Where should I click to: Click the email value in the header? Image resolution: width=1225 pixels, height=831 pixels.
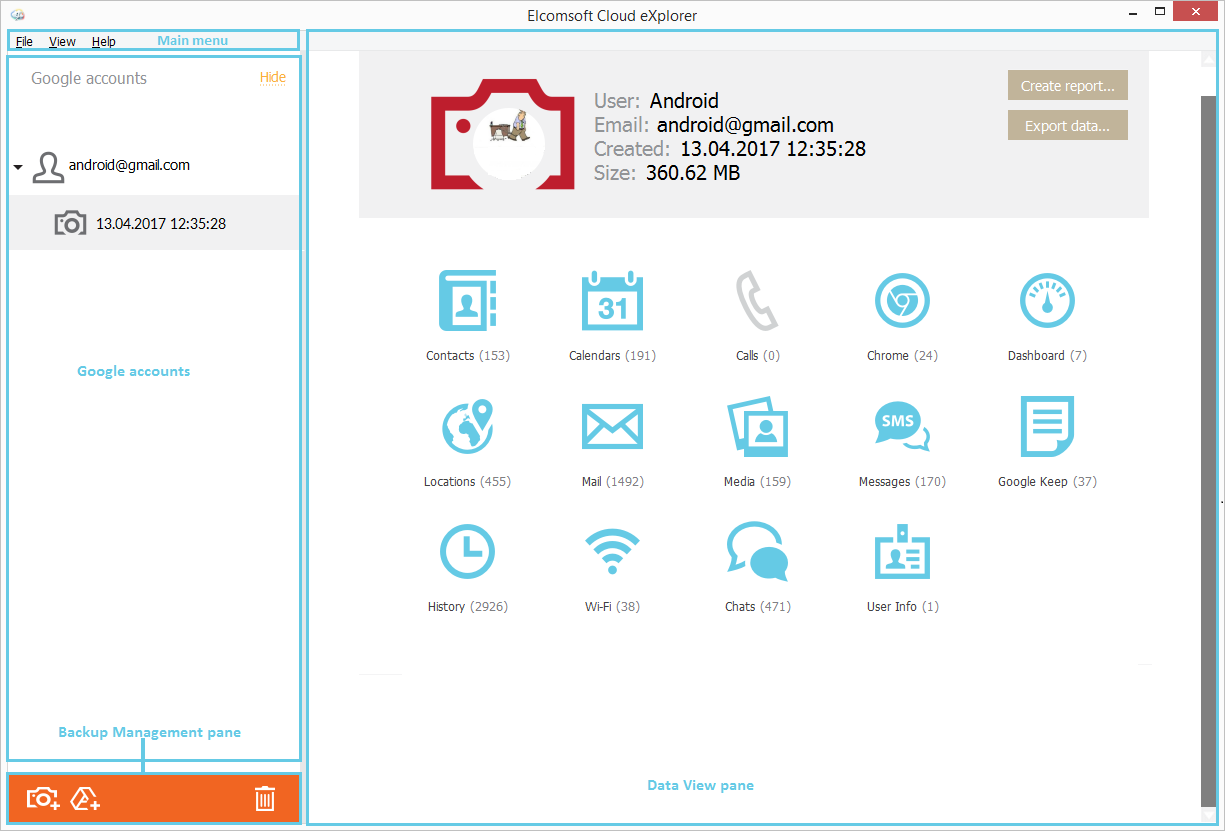coord(745,125)
